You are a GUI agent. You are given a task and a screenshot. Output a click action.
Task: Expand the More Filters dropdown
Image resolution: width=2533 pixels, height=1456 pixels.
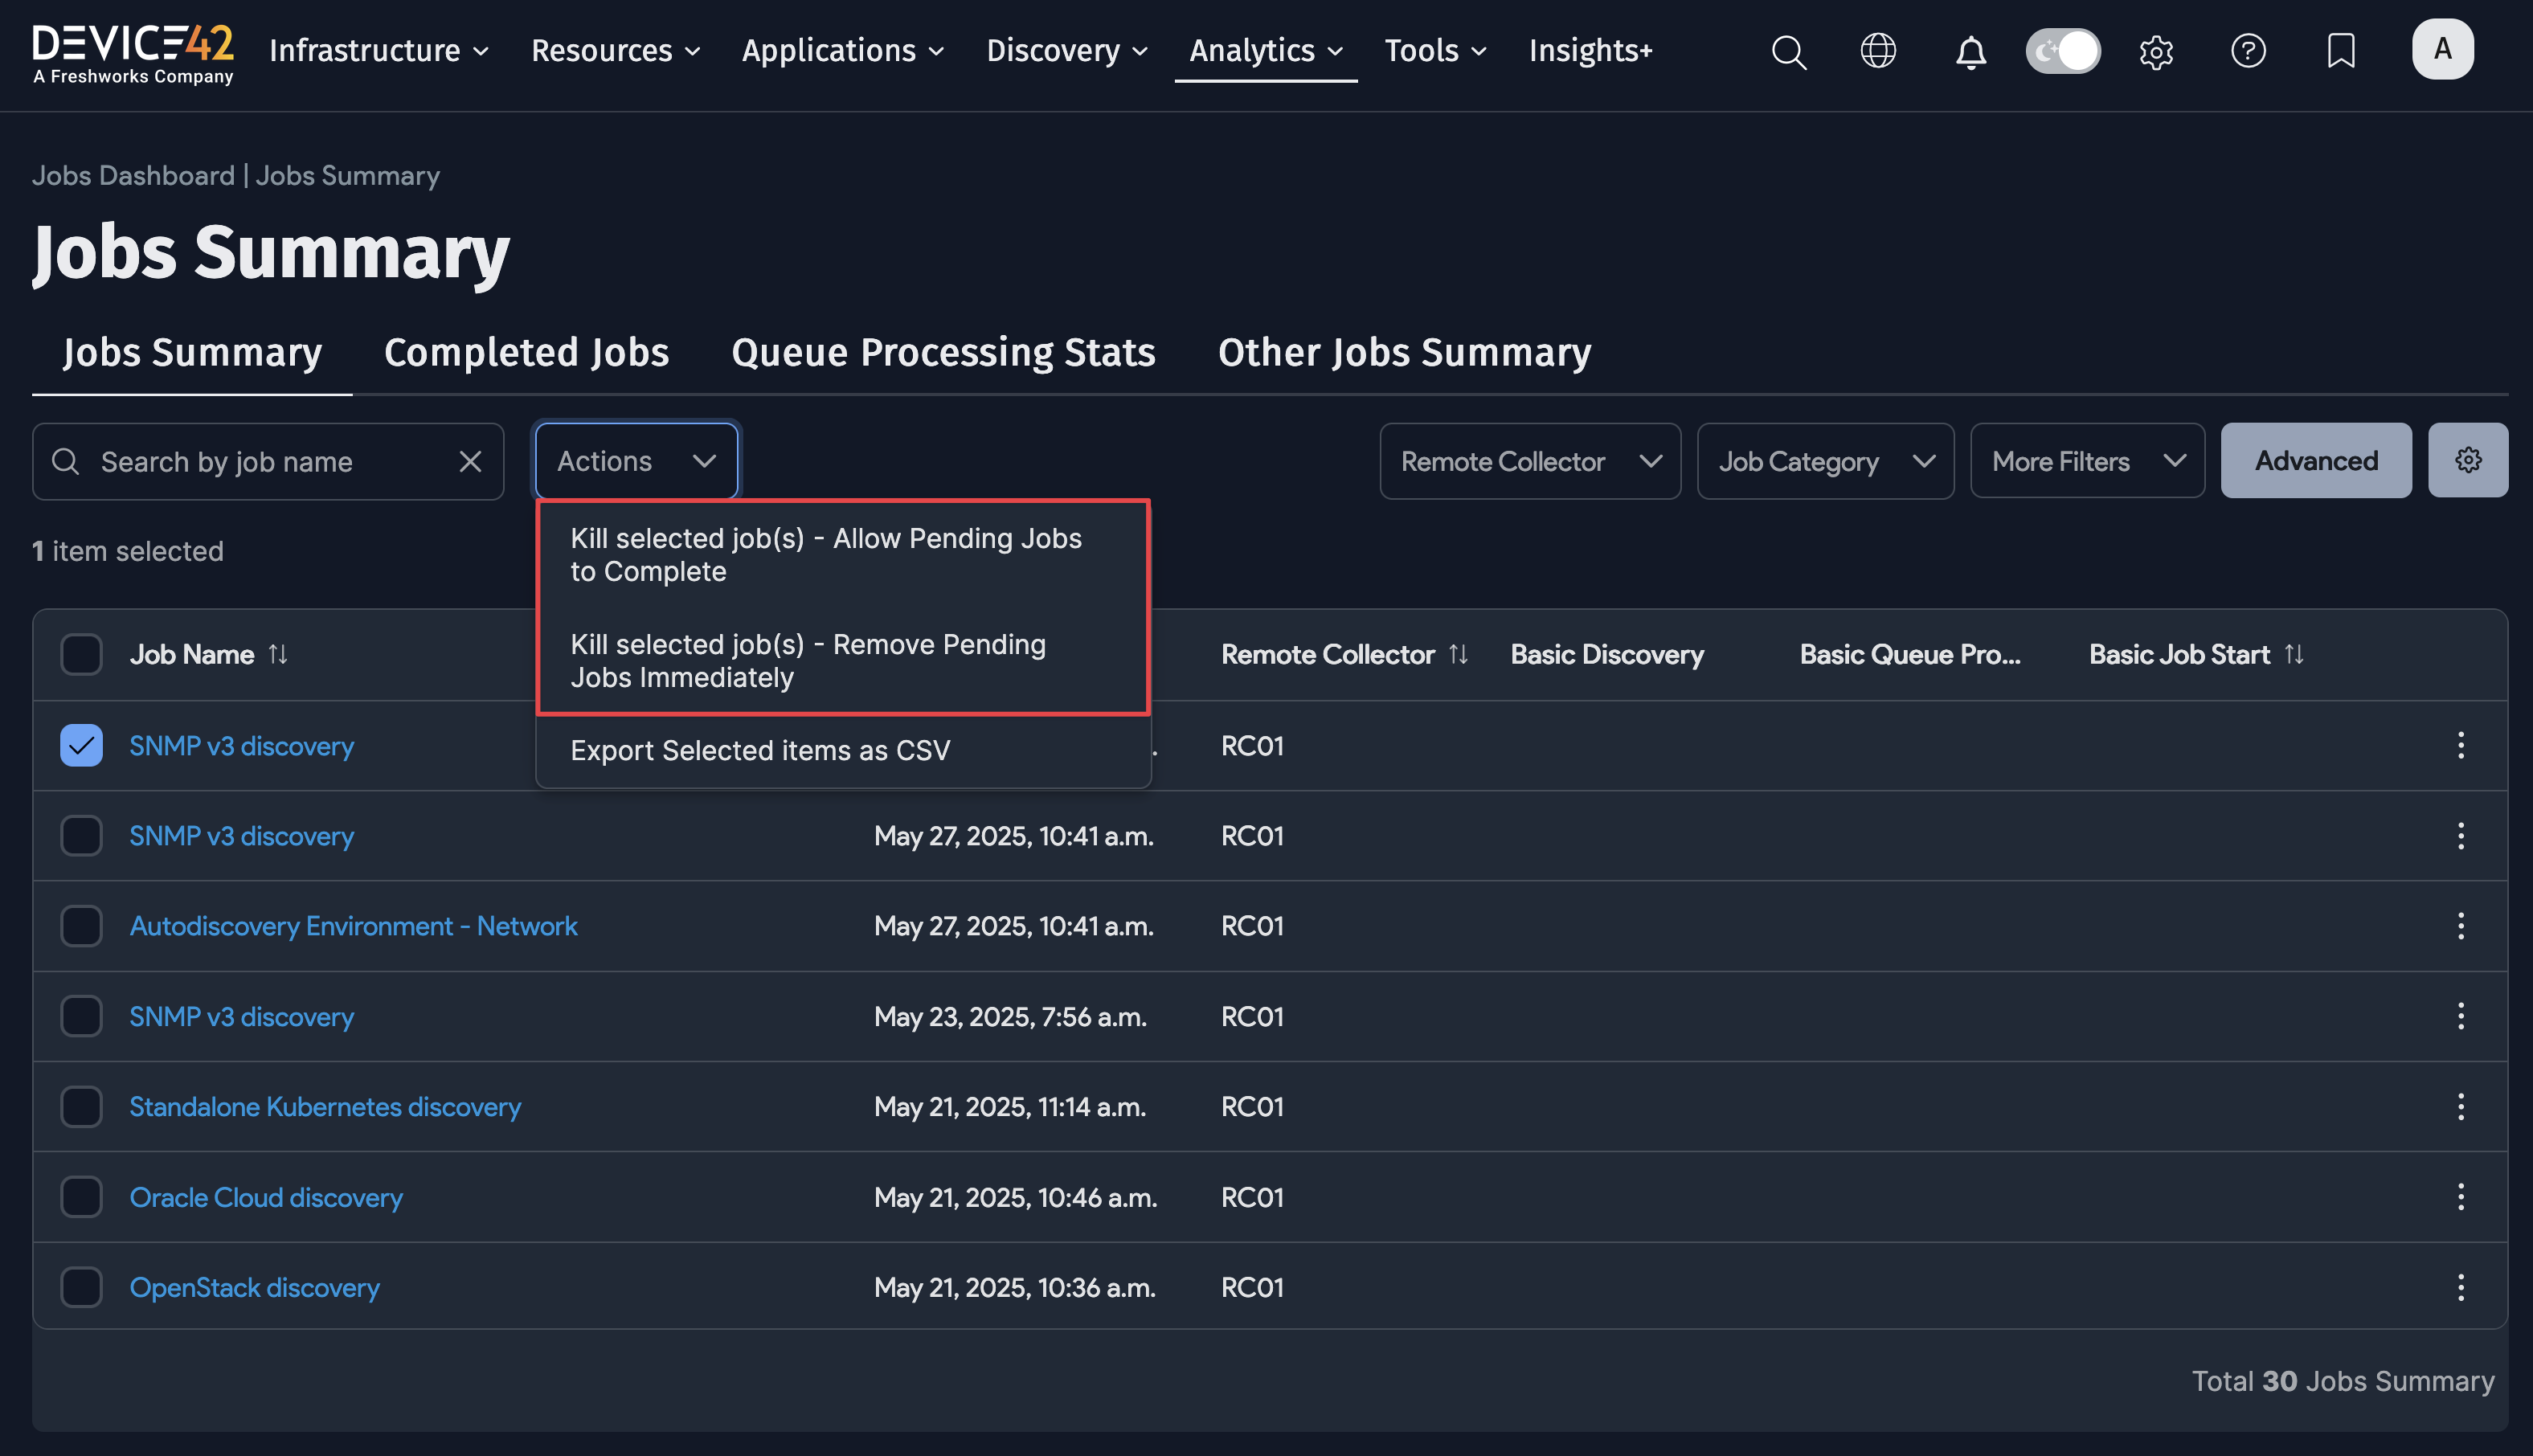tap(2087, 461)
